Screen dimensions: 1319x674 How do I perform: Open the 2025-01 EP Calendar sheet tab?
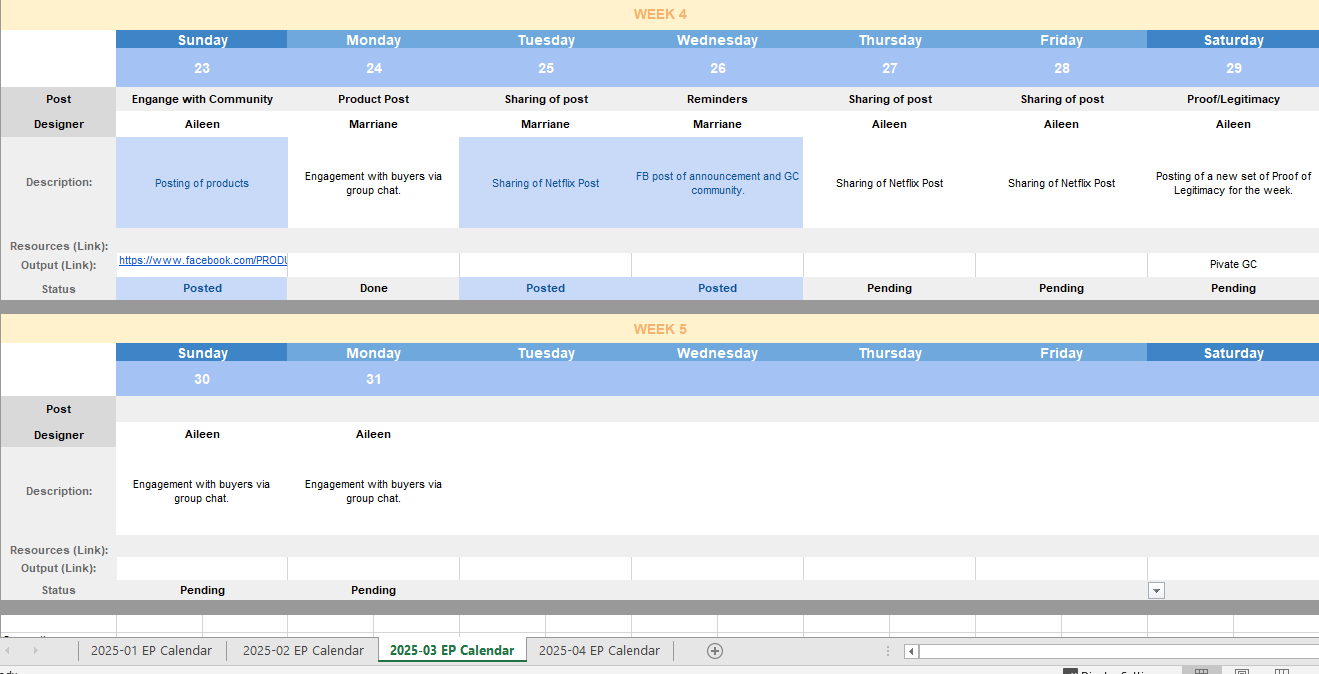151,651
